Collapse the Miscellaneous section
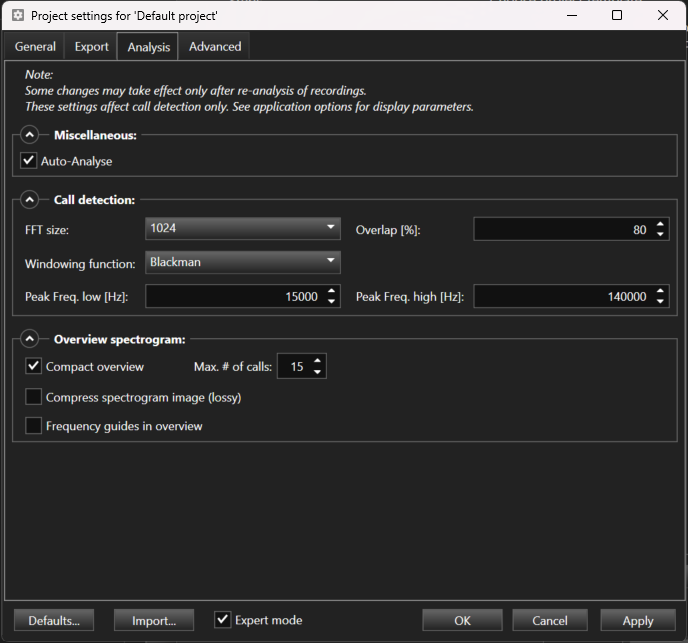688x643 pixels. click(x=29, y=135)
